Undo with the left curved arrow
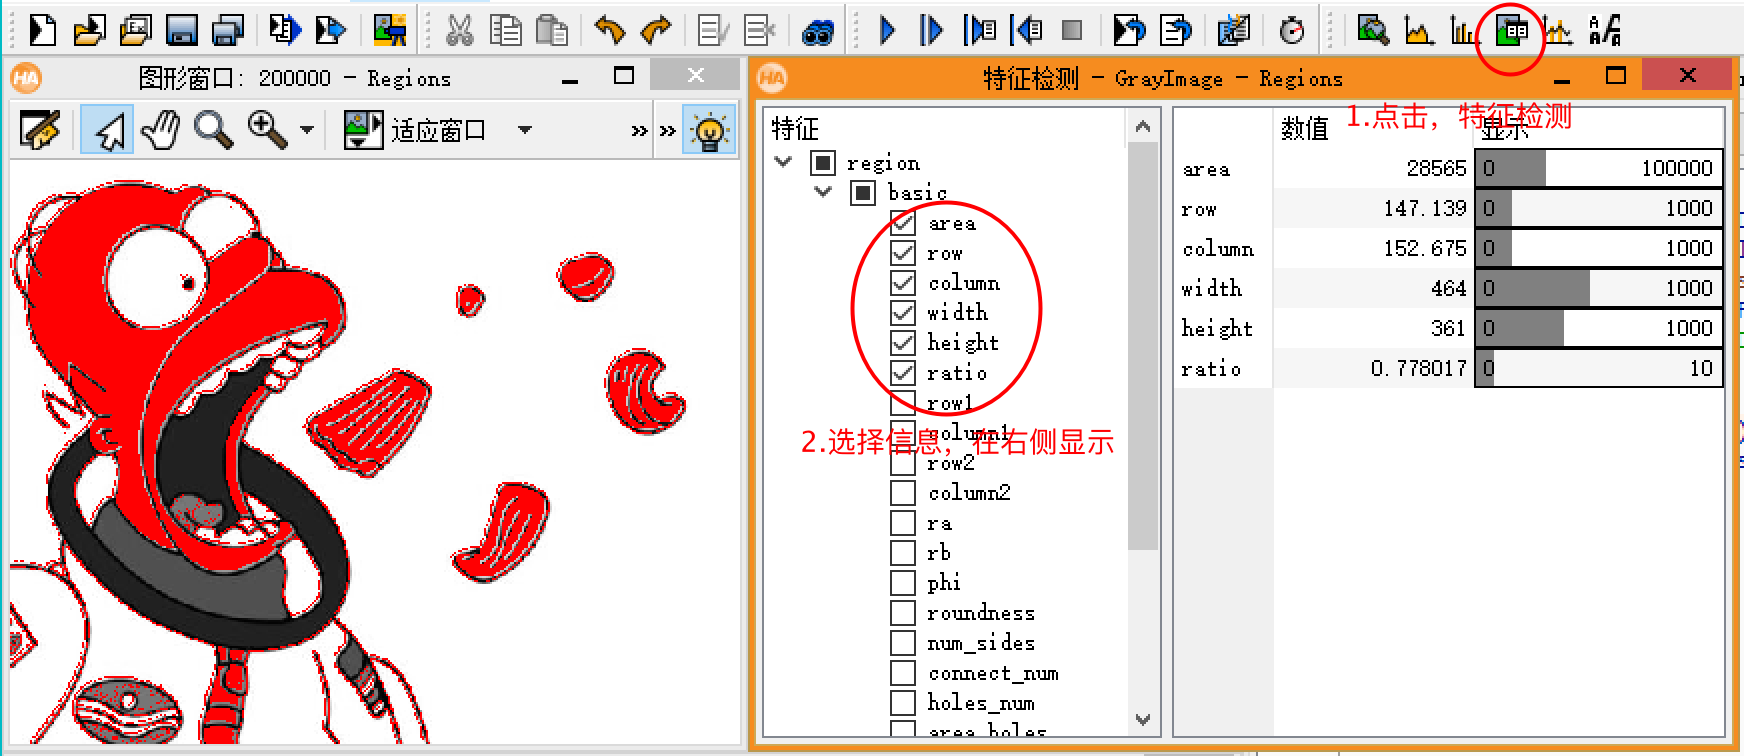 609,31
